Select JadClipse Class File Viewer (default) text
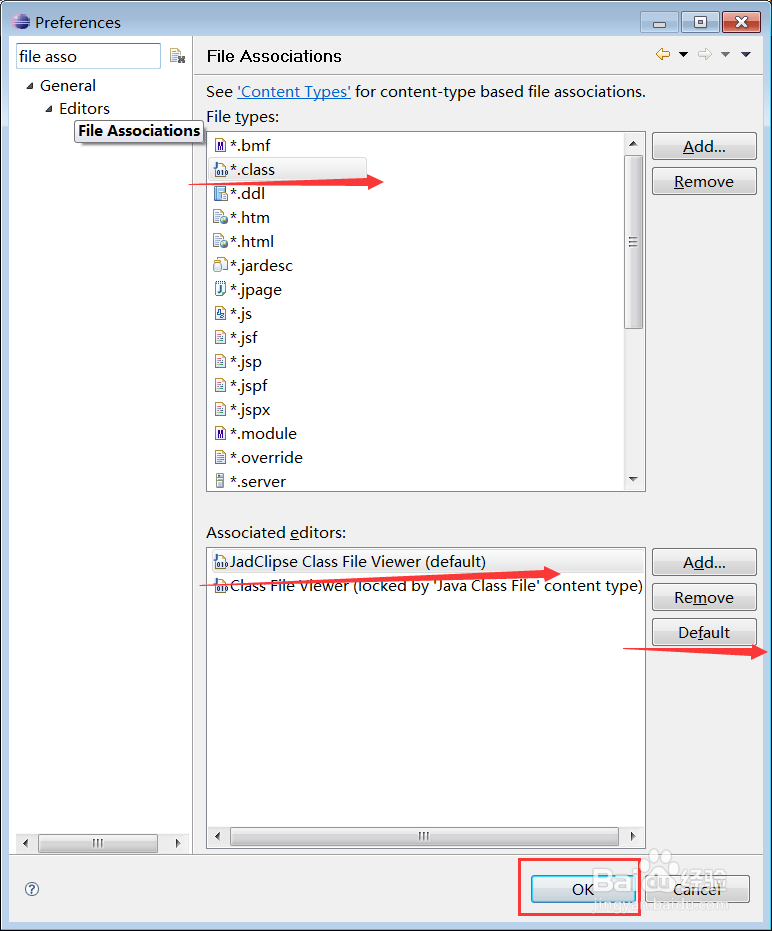Screen dimensions: 772x931 coord(357,562)
